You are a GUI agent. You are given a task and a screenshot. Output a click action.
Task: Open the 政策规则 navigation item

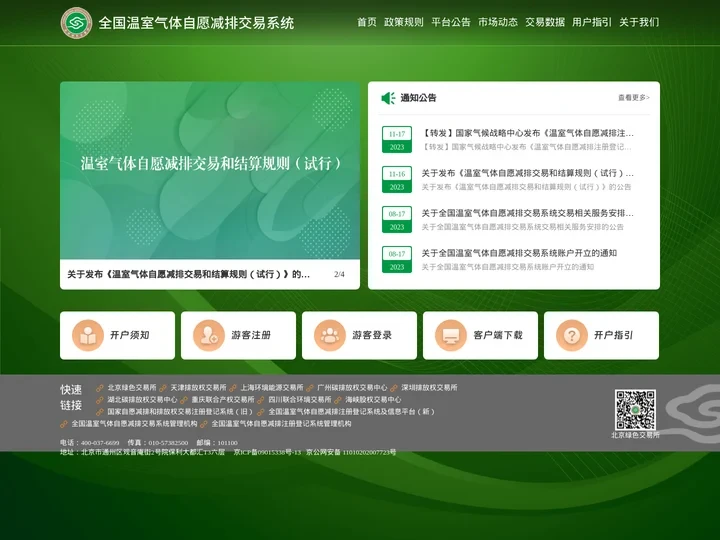pyautogui.click(x=404, y=22)
